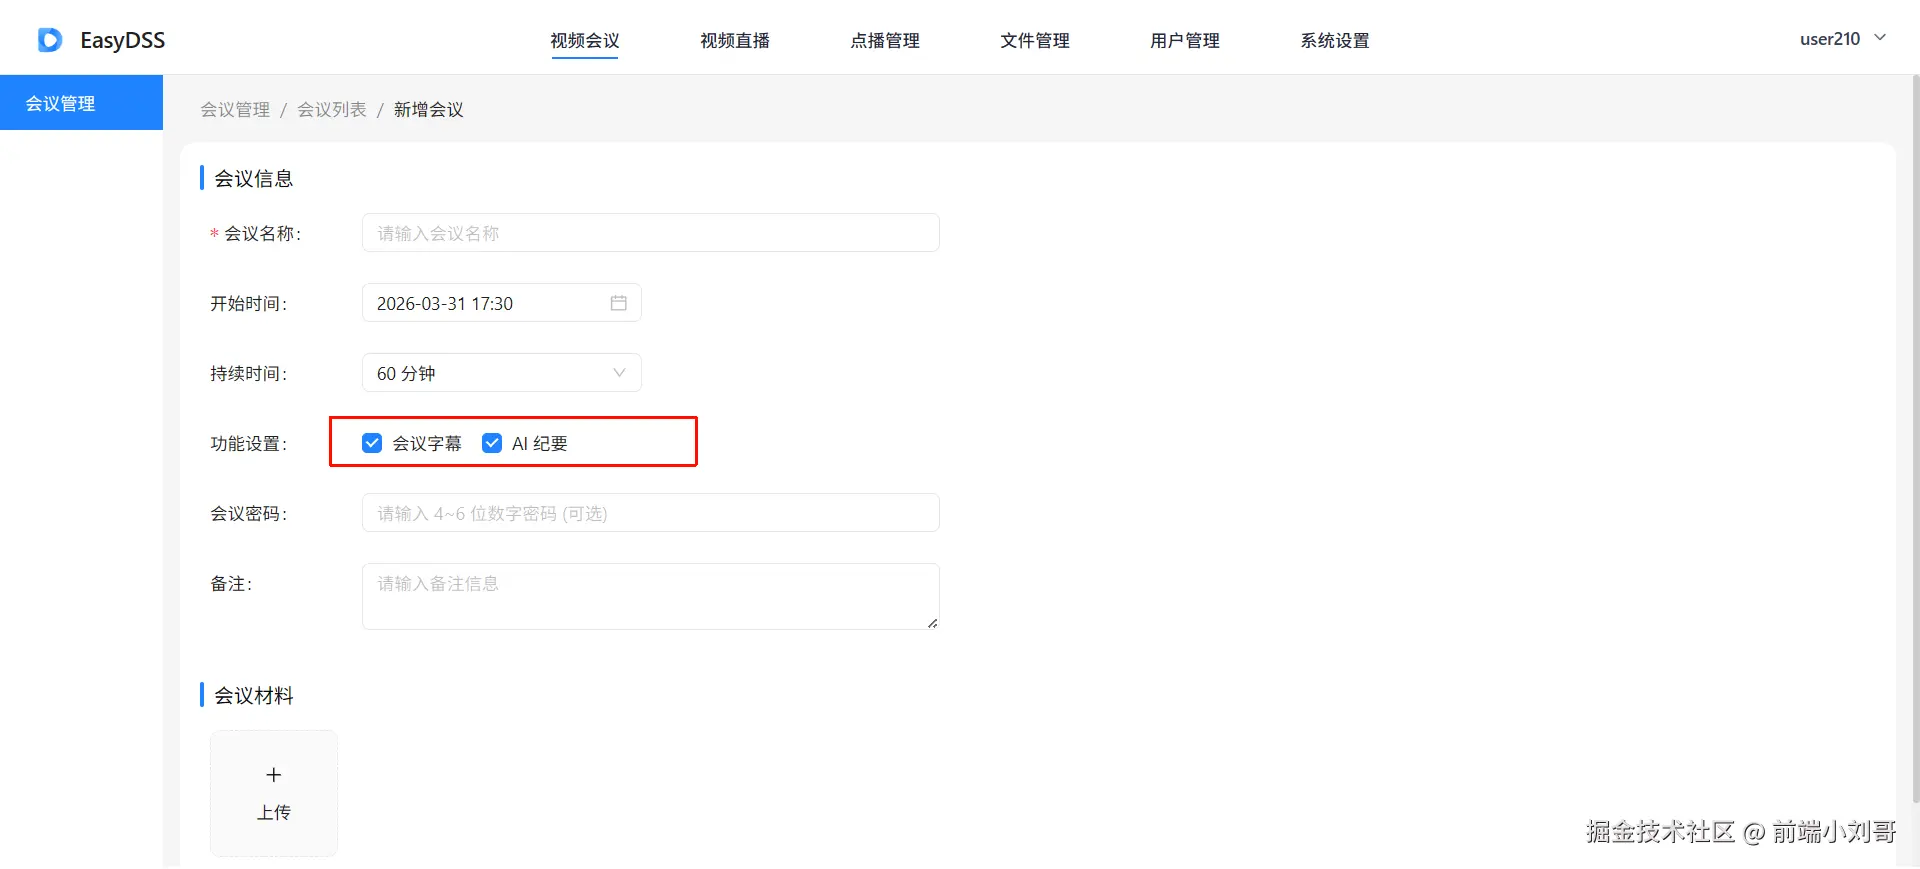Click the EasyDSS logo icon

(x=50, y=40)
